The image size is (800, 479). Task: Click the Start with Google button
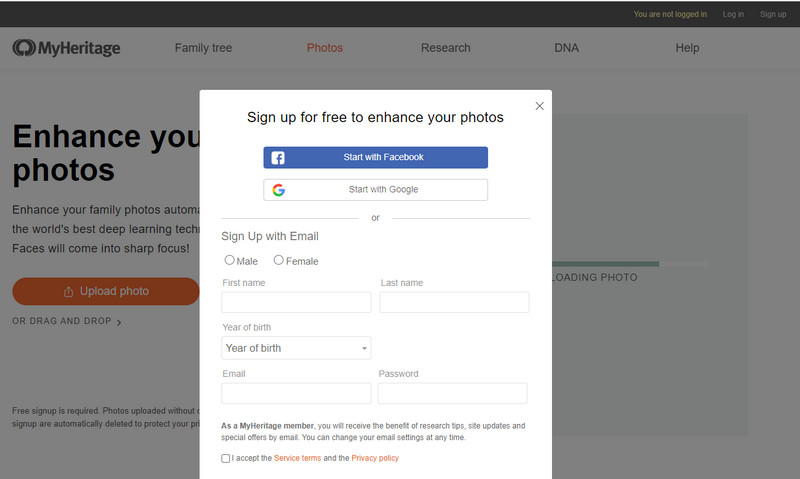(x=376, y=190)
